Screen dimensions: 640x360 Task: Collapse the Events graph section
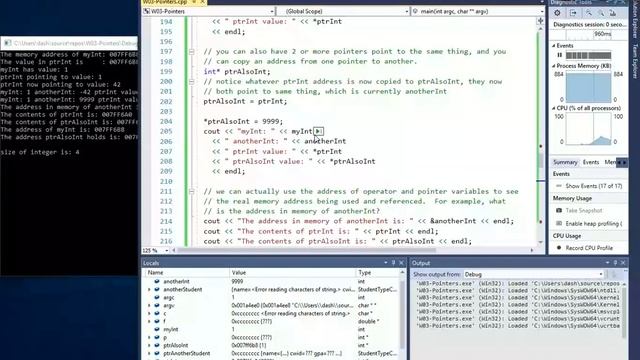coord(554,46)
